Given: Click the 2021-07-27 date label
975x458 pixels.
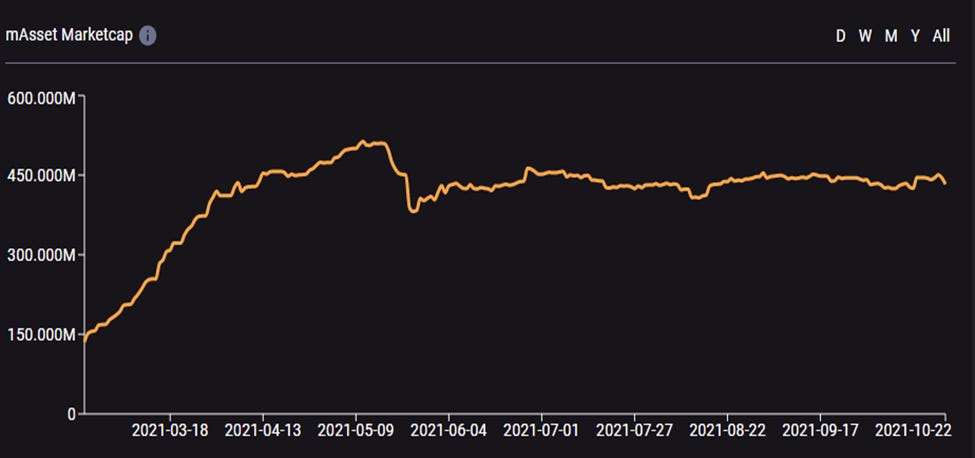Looking at the screenshot, I should (634, 430).
